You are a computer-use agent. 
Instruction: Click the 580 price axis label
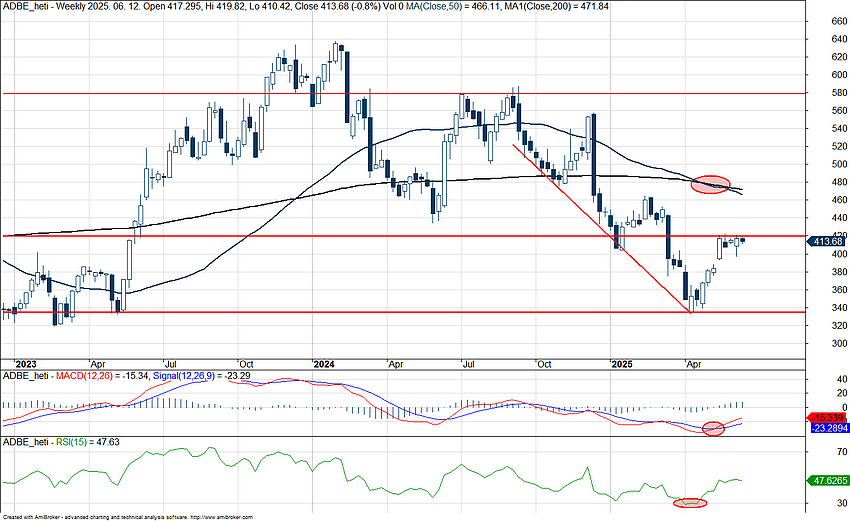pos(839,93)
